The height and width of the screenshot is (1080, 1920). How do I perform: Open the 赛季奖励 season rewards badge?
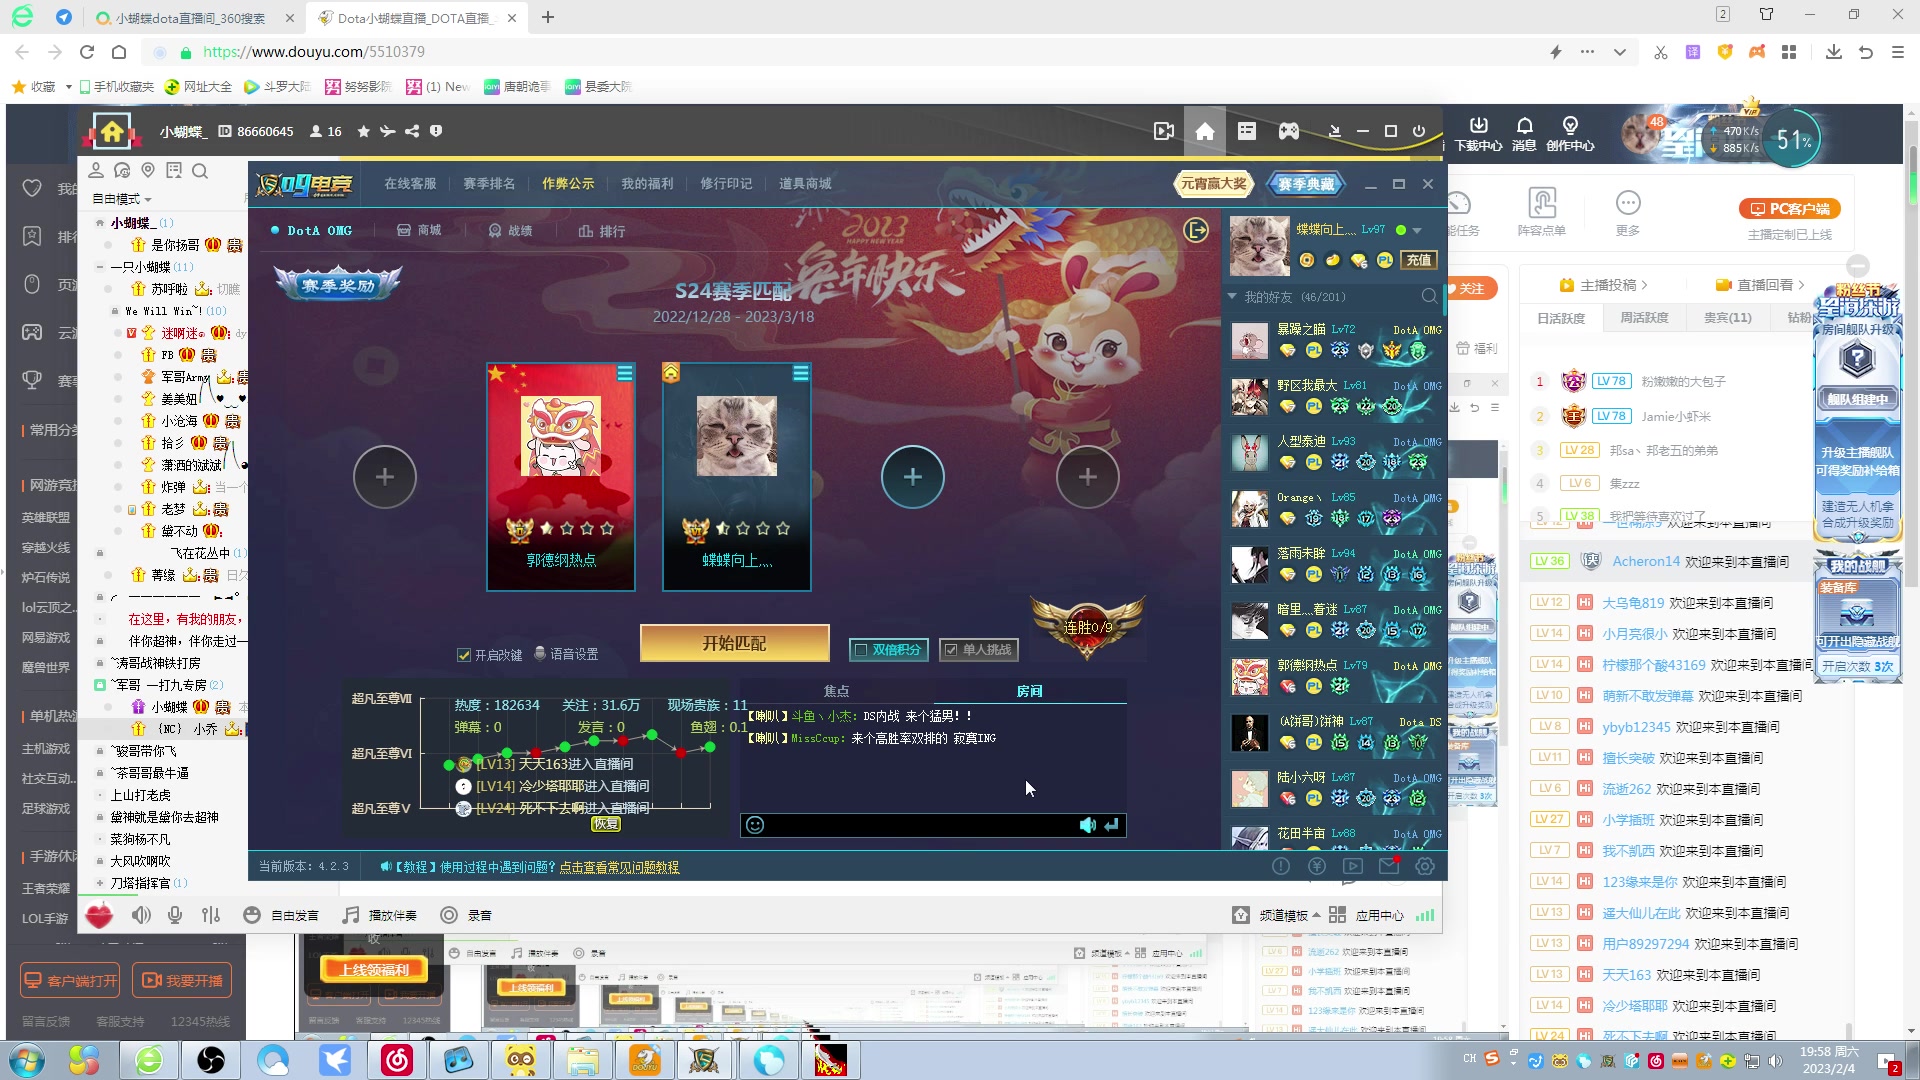click(x=338, y=285)
